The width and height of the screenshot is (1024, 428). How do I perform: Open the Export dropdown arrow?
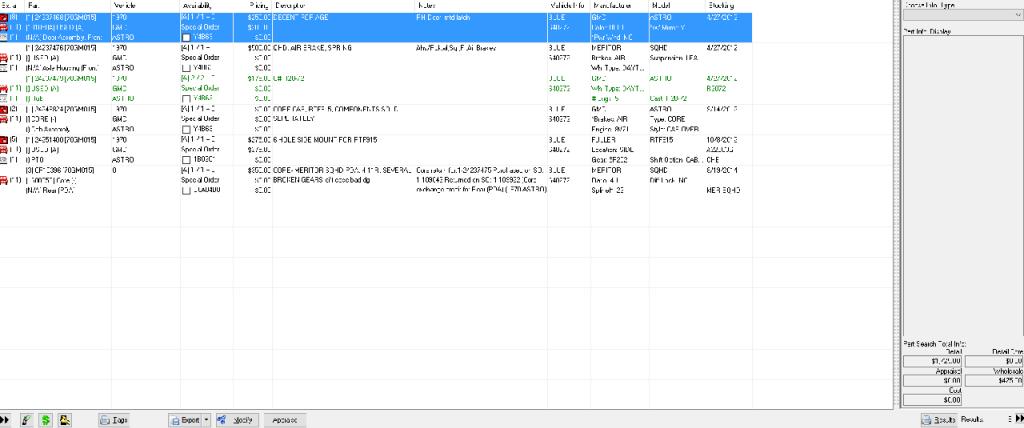[207, 420]
